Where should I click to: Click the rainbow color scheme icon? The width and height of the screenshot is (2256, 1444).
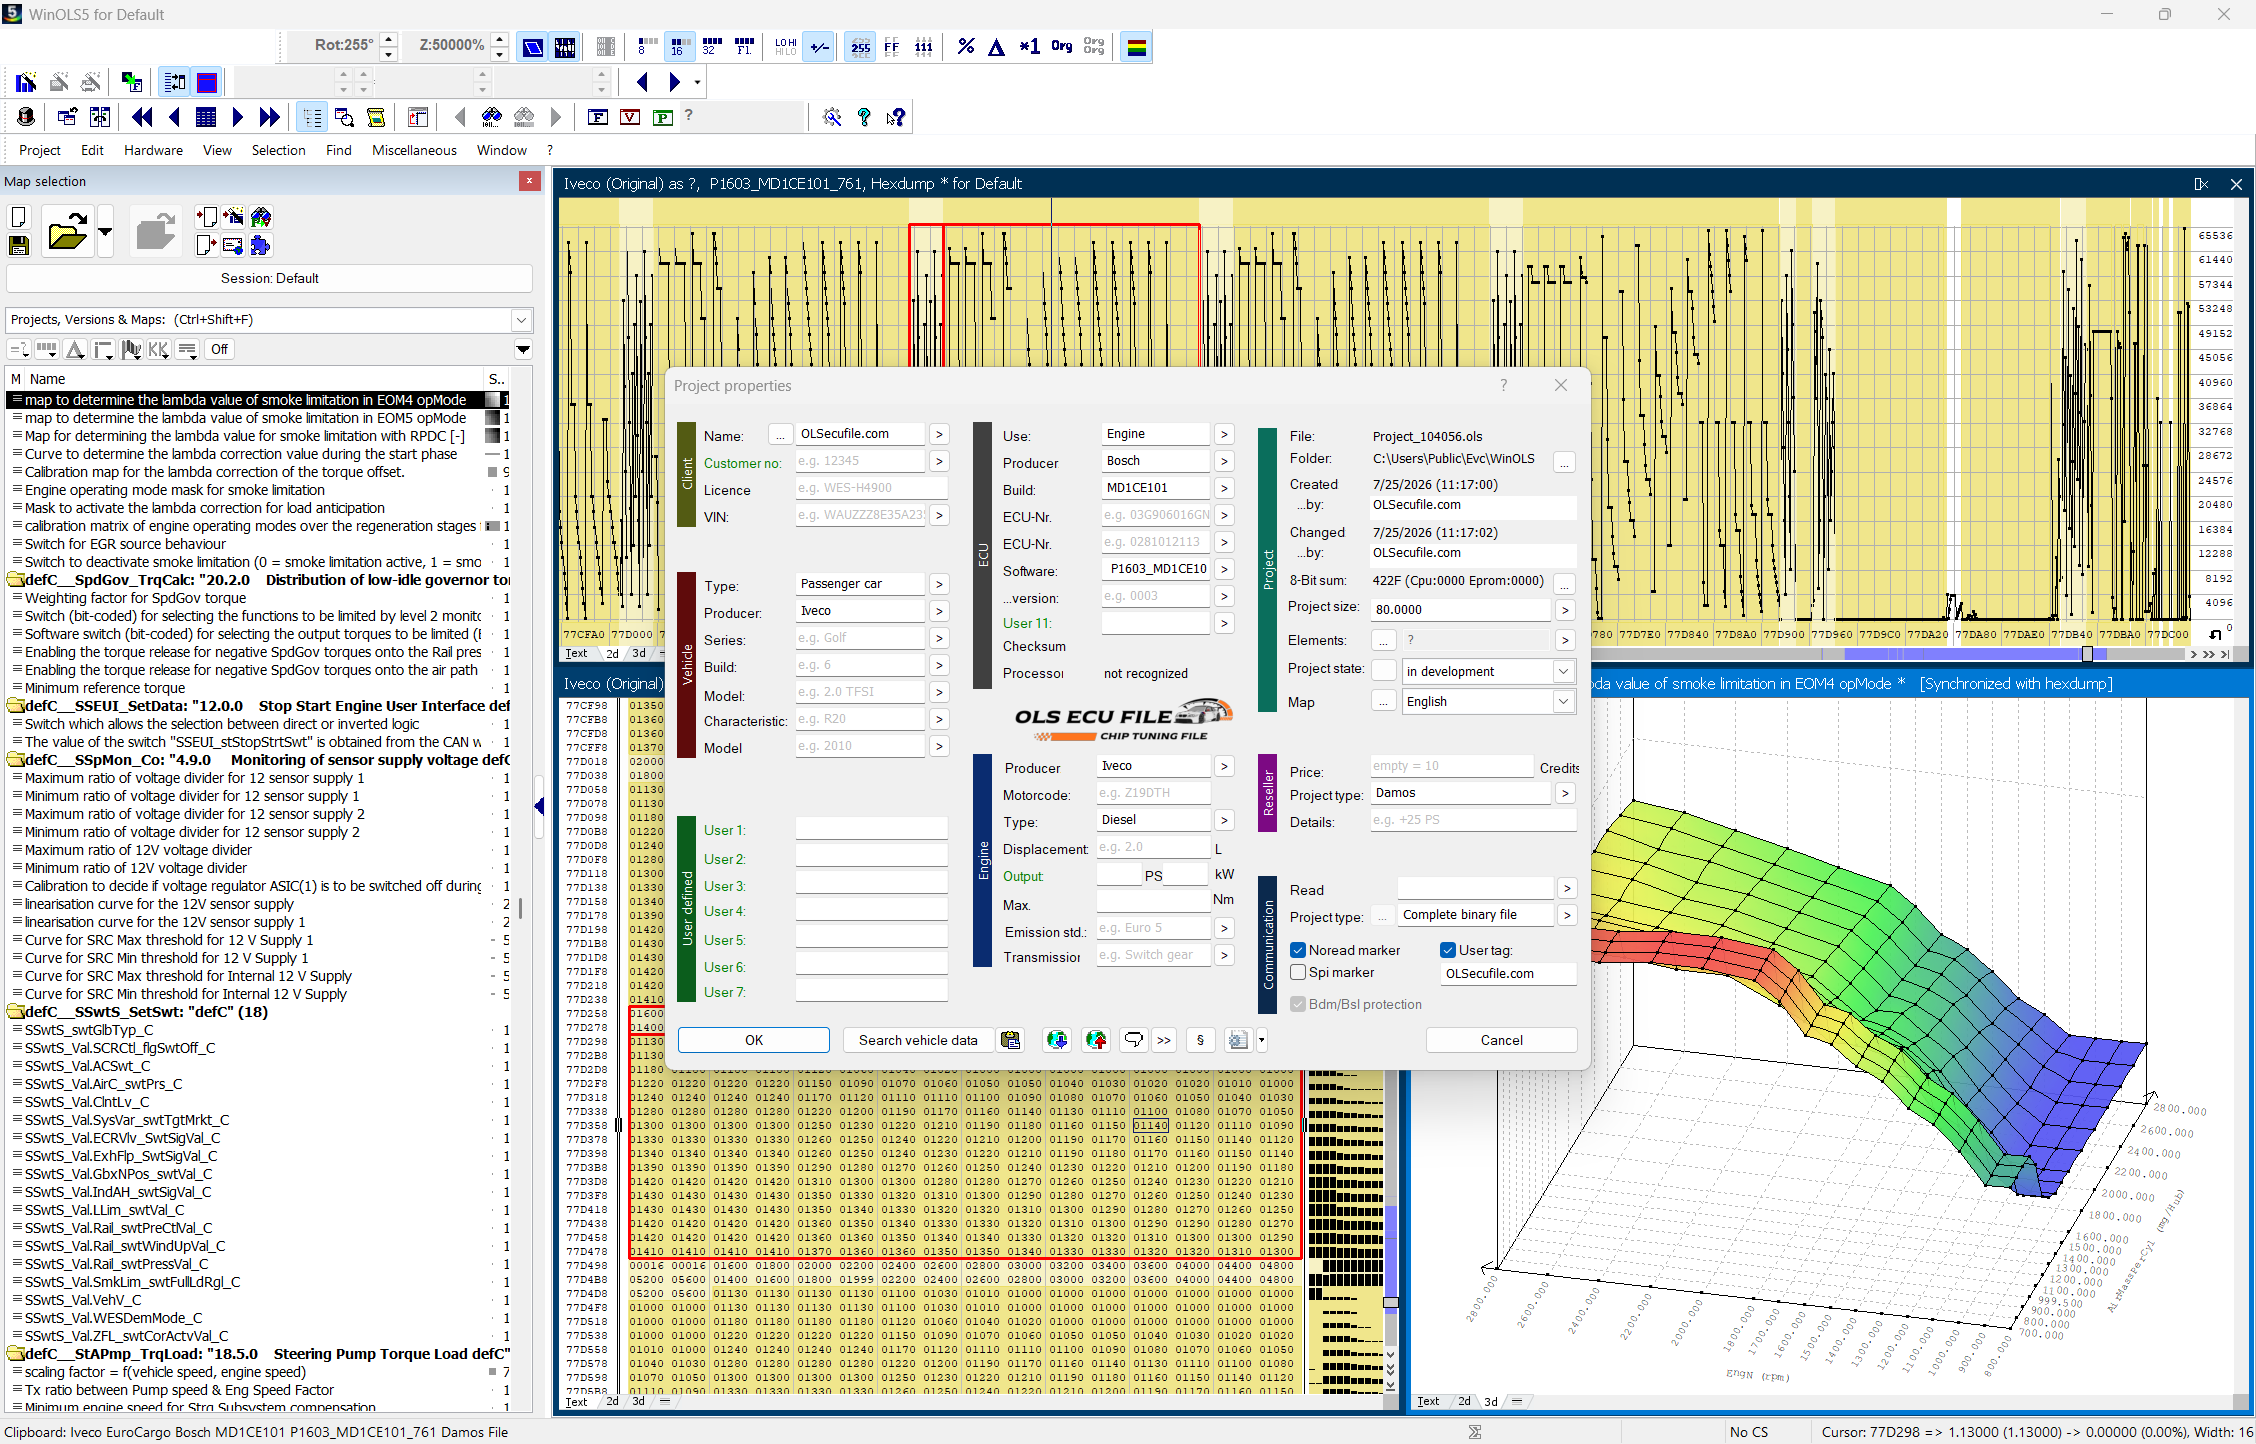[1136, 47]
